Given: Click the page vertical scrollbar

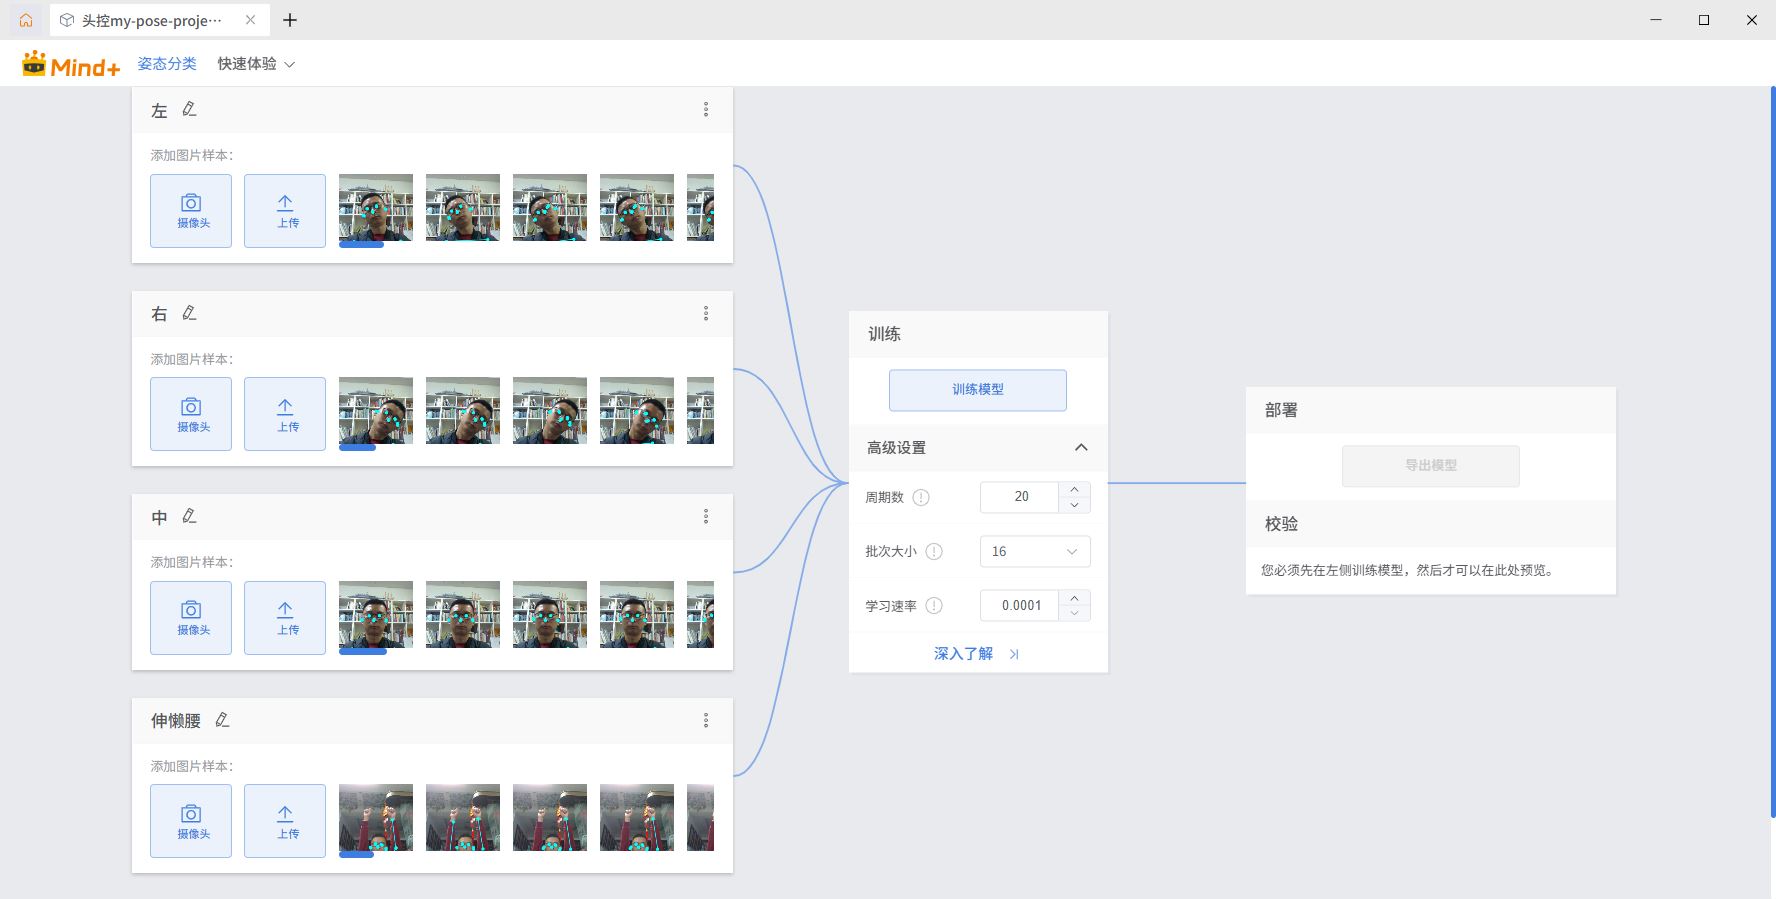Looking at the screenshot, I should (x=1772, y=452).
